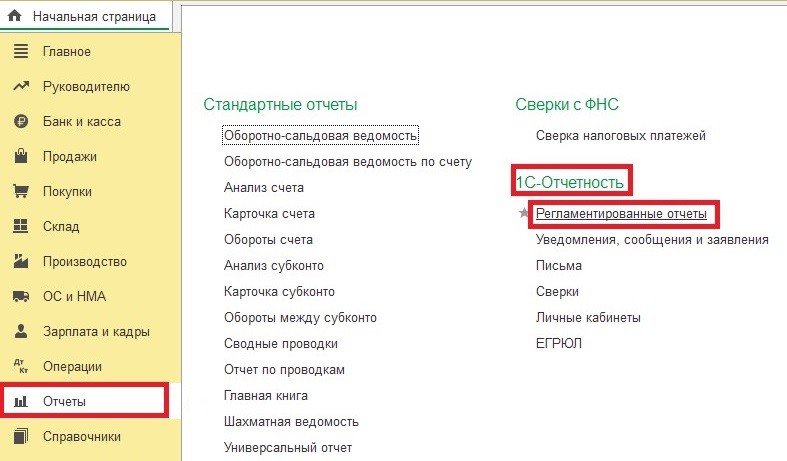Open Обороты между субконто report

pyautogui.click(x=300, y=317)
